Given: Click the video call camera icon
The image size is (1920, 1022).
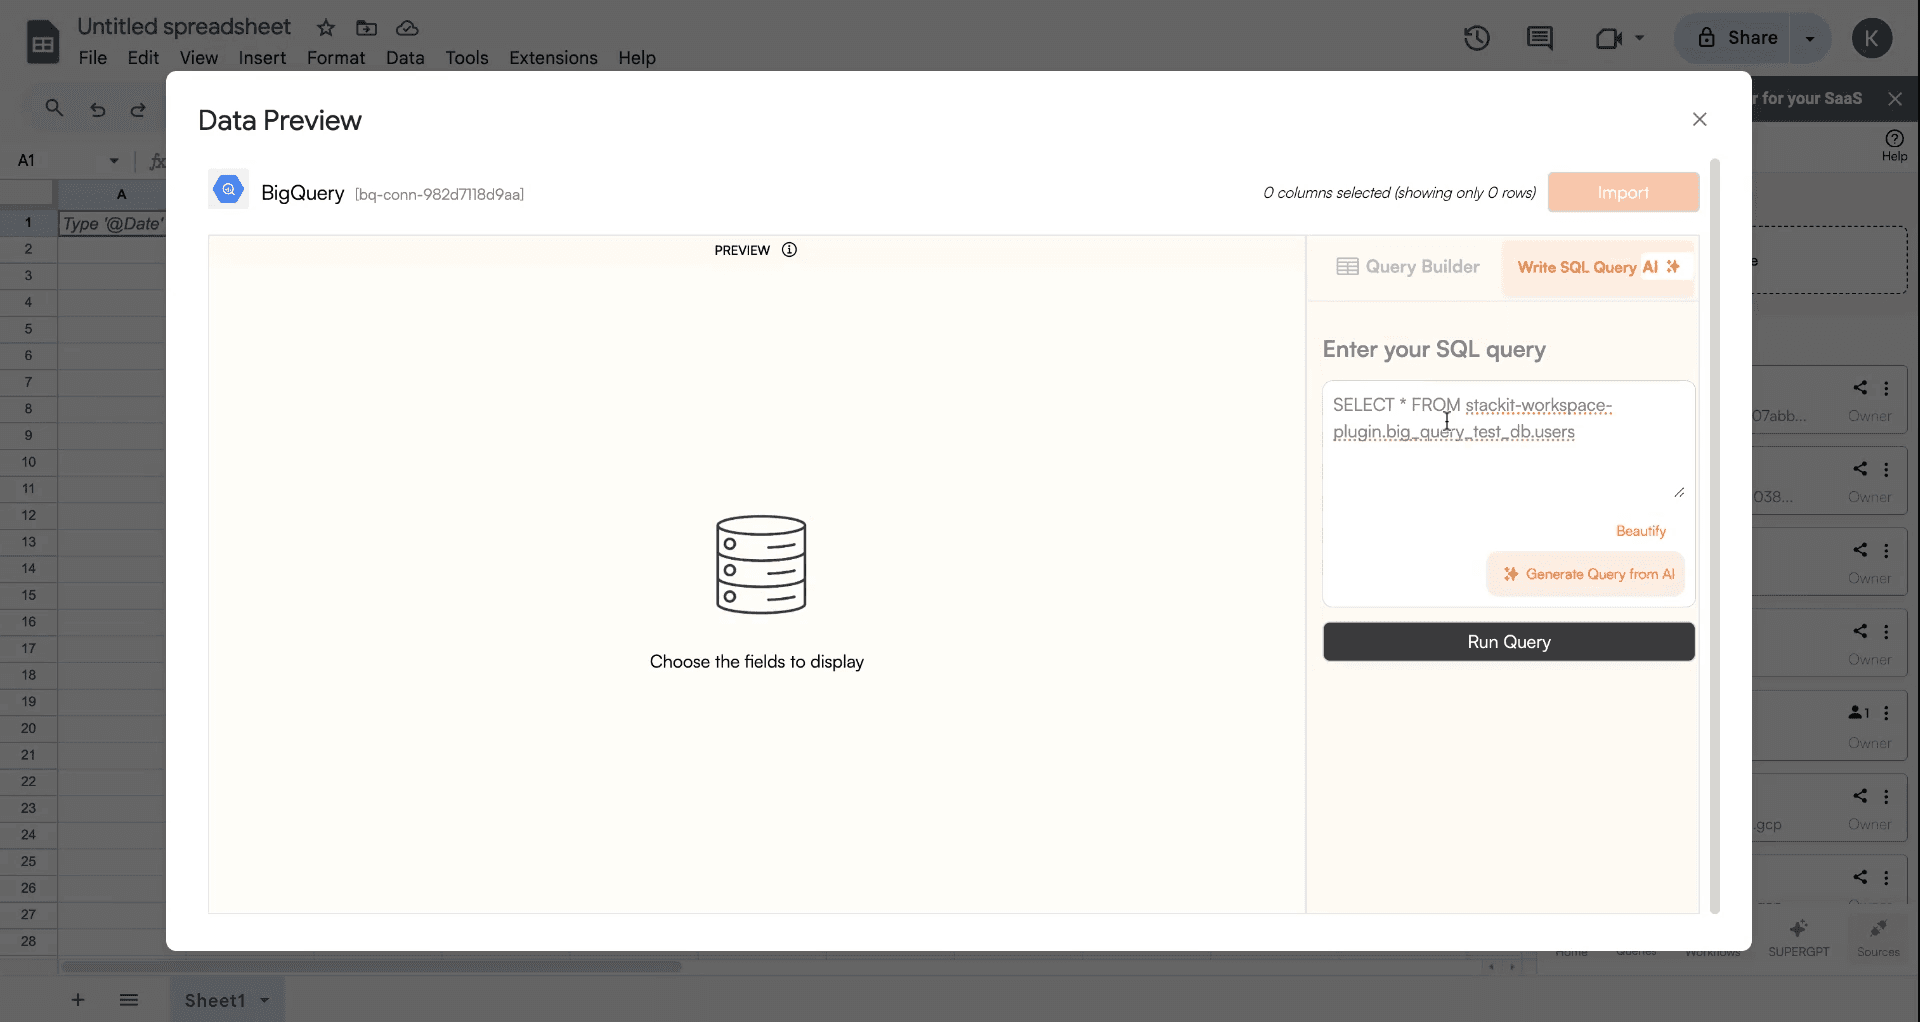Looking at the screenshot, I should tap(1608, 38).
